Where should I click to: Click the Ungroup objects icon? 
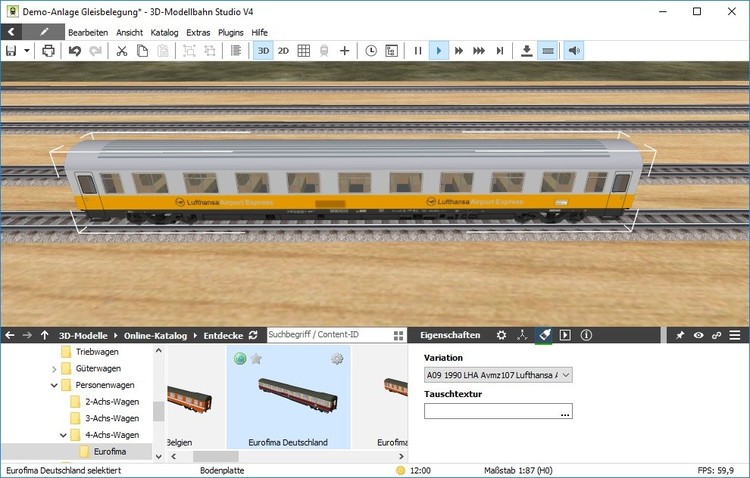tap(210, 51)
